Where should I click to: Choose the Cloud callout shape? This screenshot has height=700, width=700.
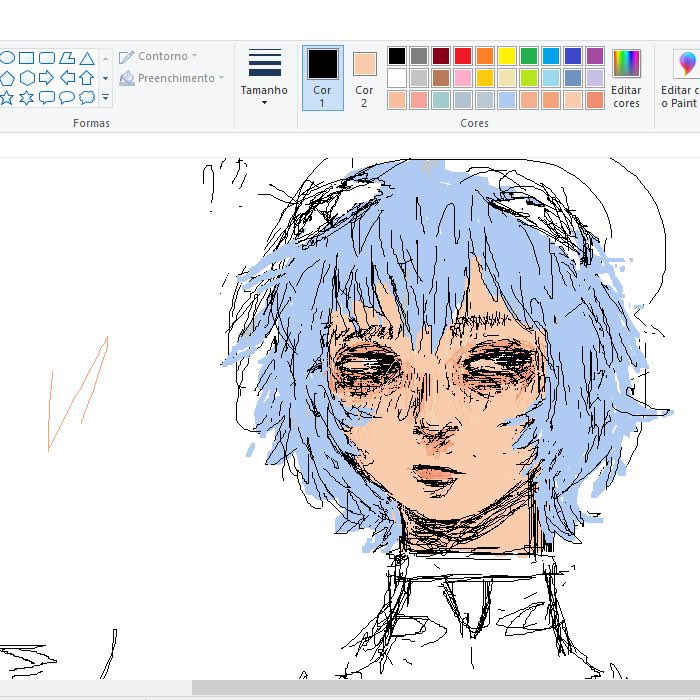coord(87,97)
